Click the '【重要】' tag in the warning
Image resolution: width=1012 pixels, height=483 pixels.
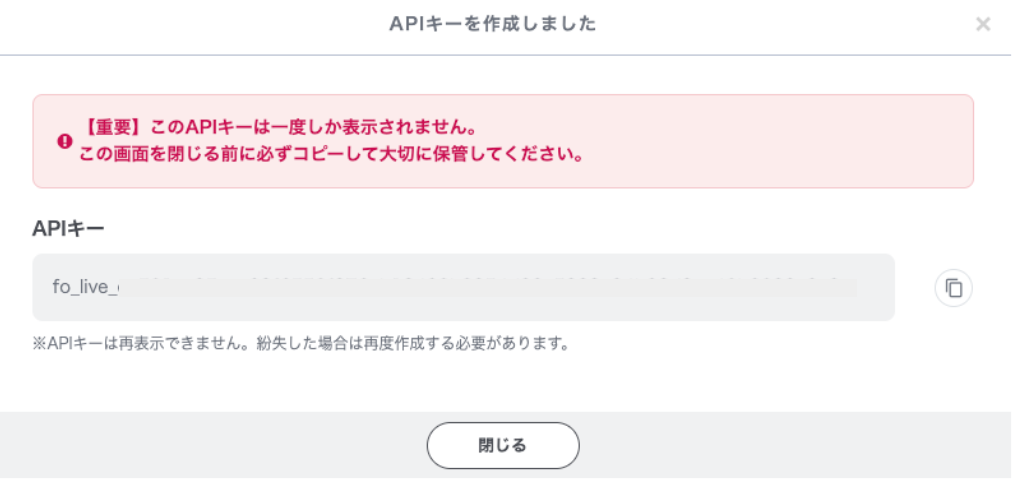(114, 129)
